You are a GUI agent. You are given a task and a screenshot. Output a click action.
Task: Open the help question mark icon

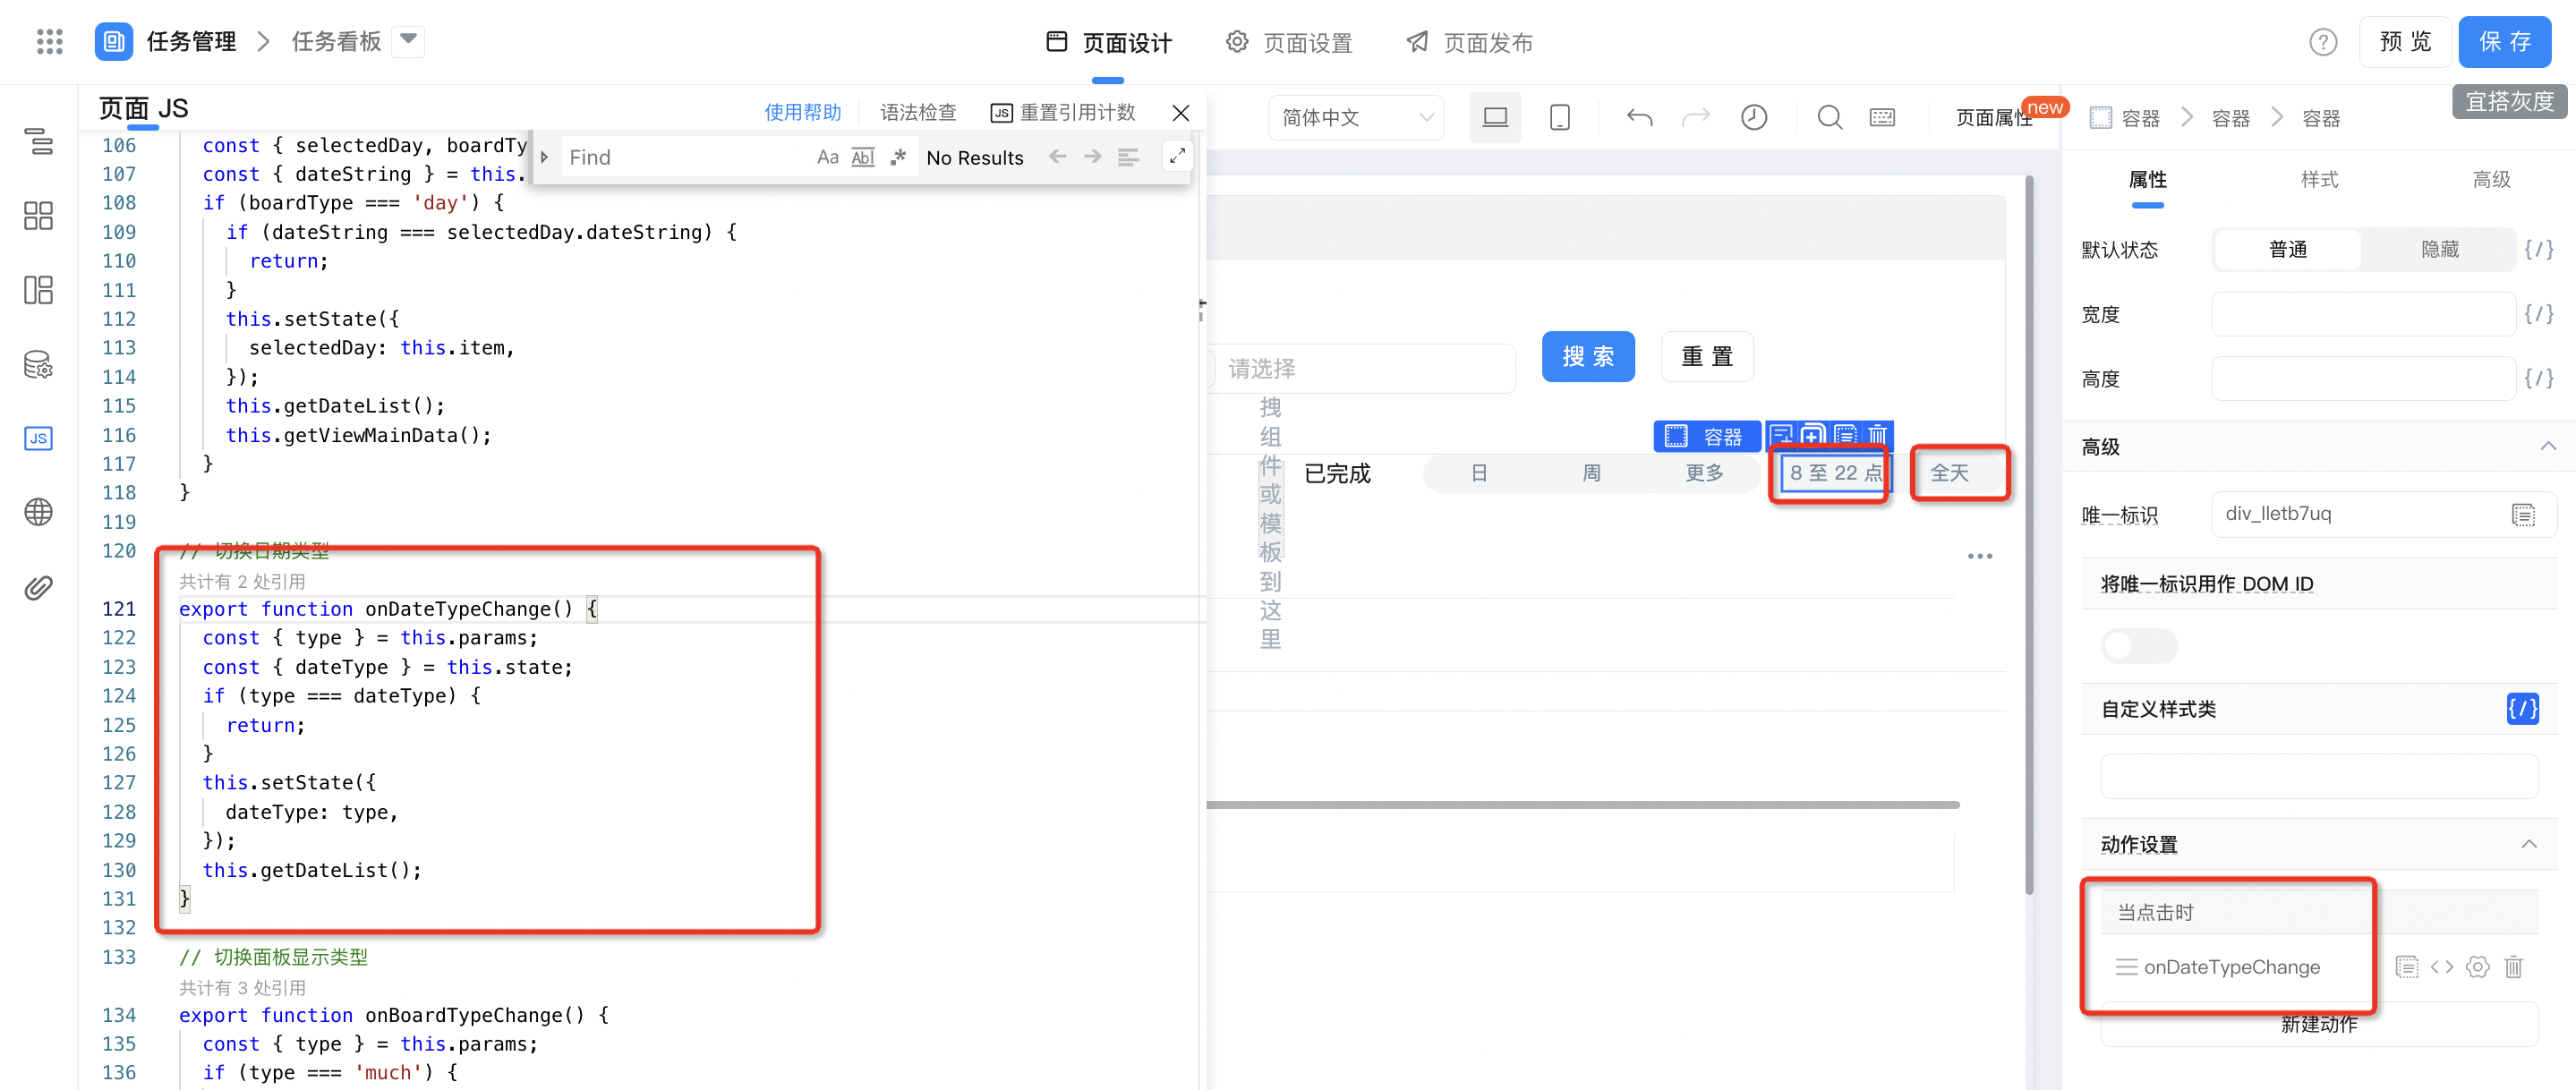tap(2322, 42)
